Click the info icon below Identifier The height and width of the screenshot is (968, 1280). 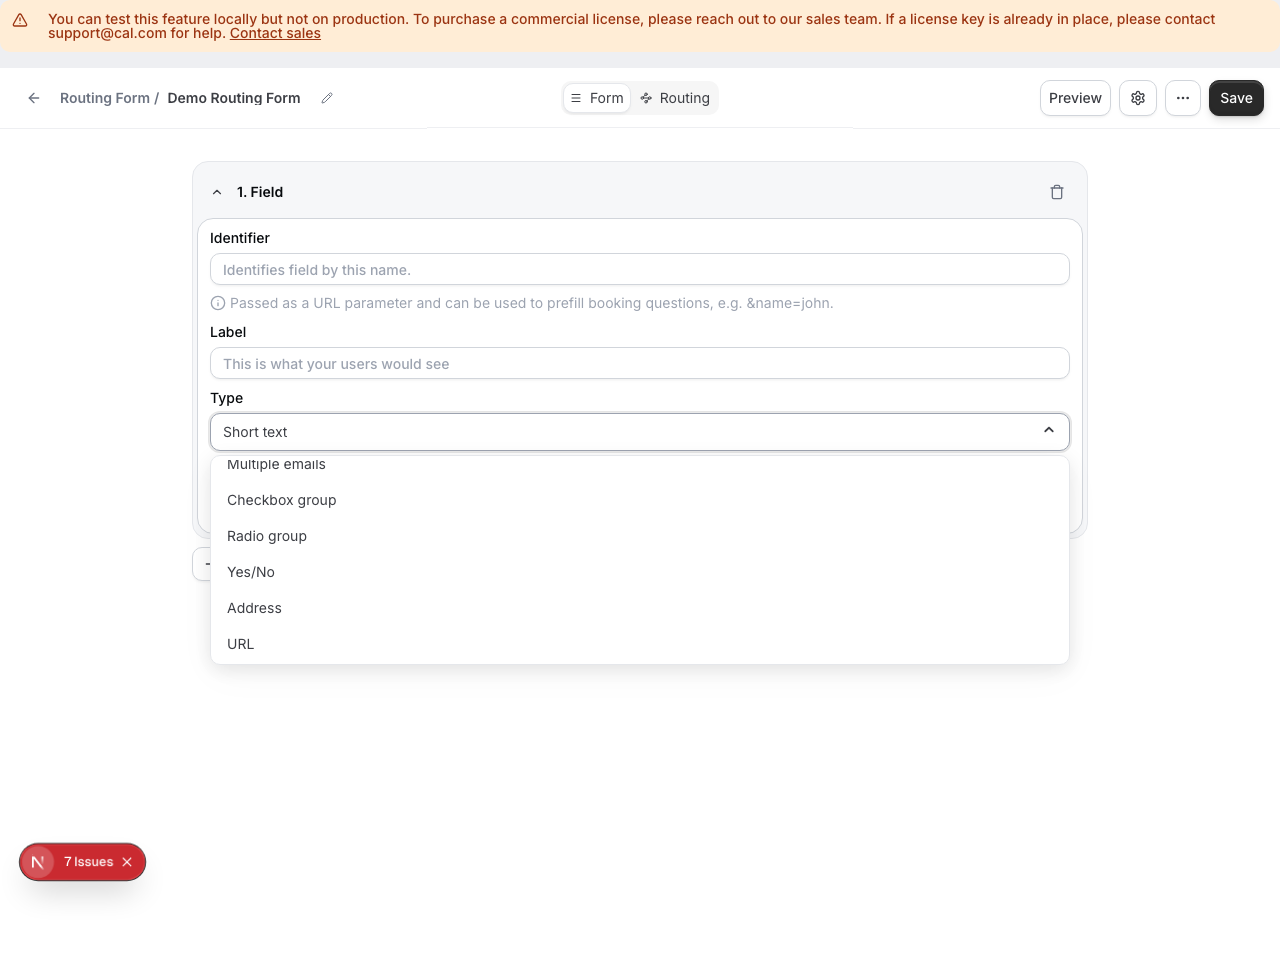tap(218, 303)
